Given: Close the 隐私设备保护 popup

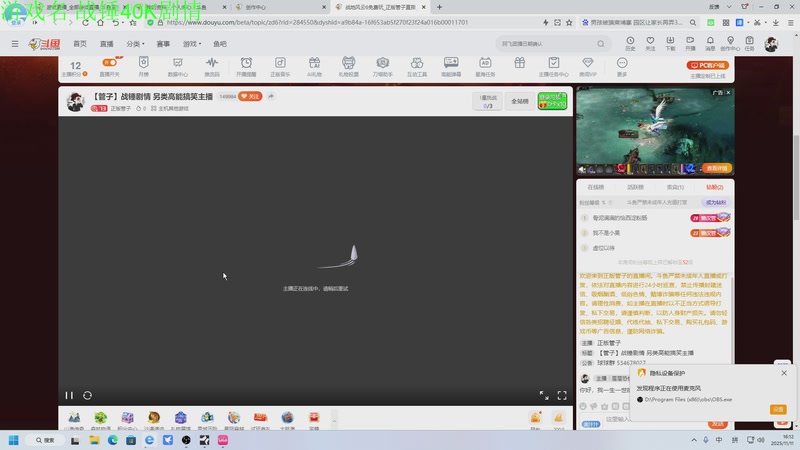Looking at the screenshot, I should click(784, 373).
